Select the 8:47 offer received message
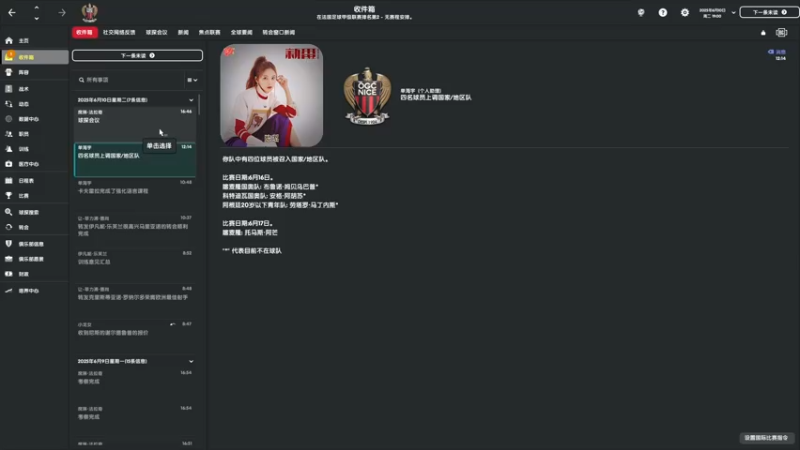 135,337
